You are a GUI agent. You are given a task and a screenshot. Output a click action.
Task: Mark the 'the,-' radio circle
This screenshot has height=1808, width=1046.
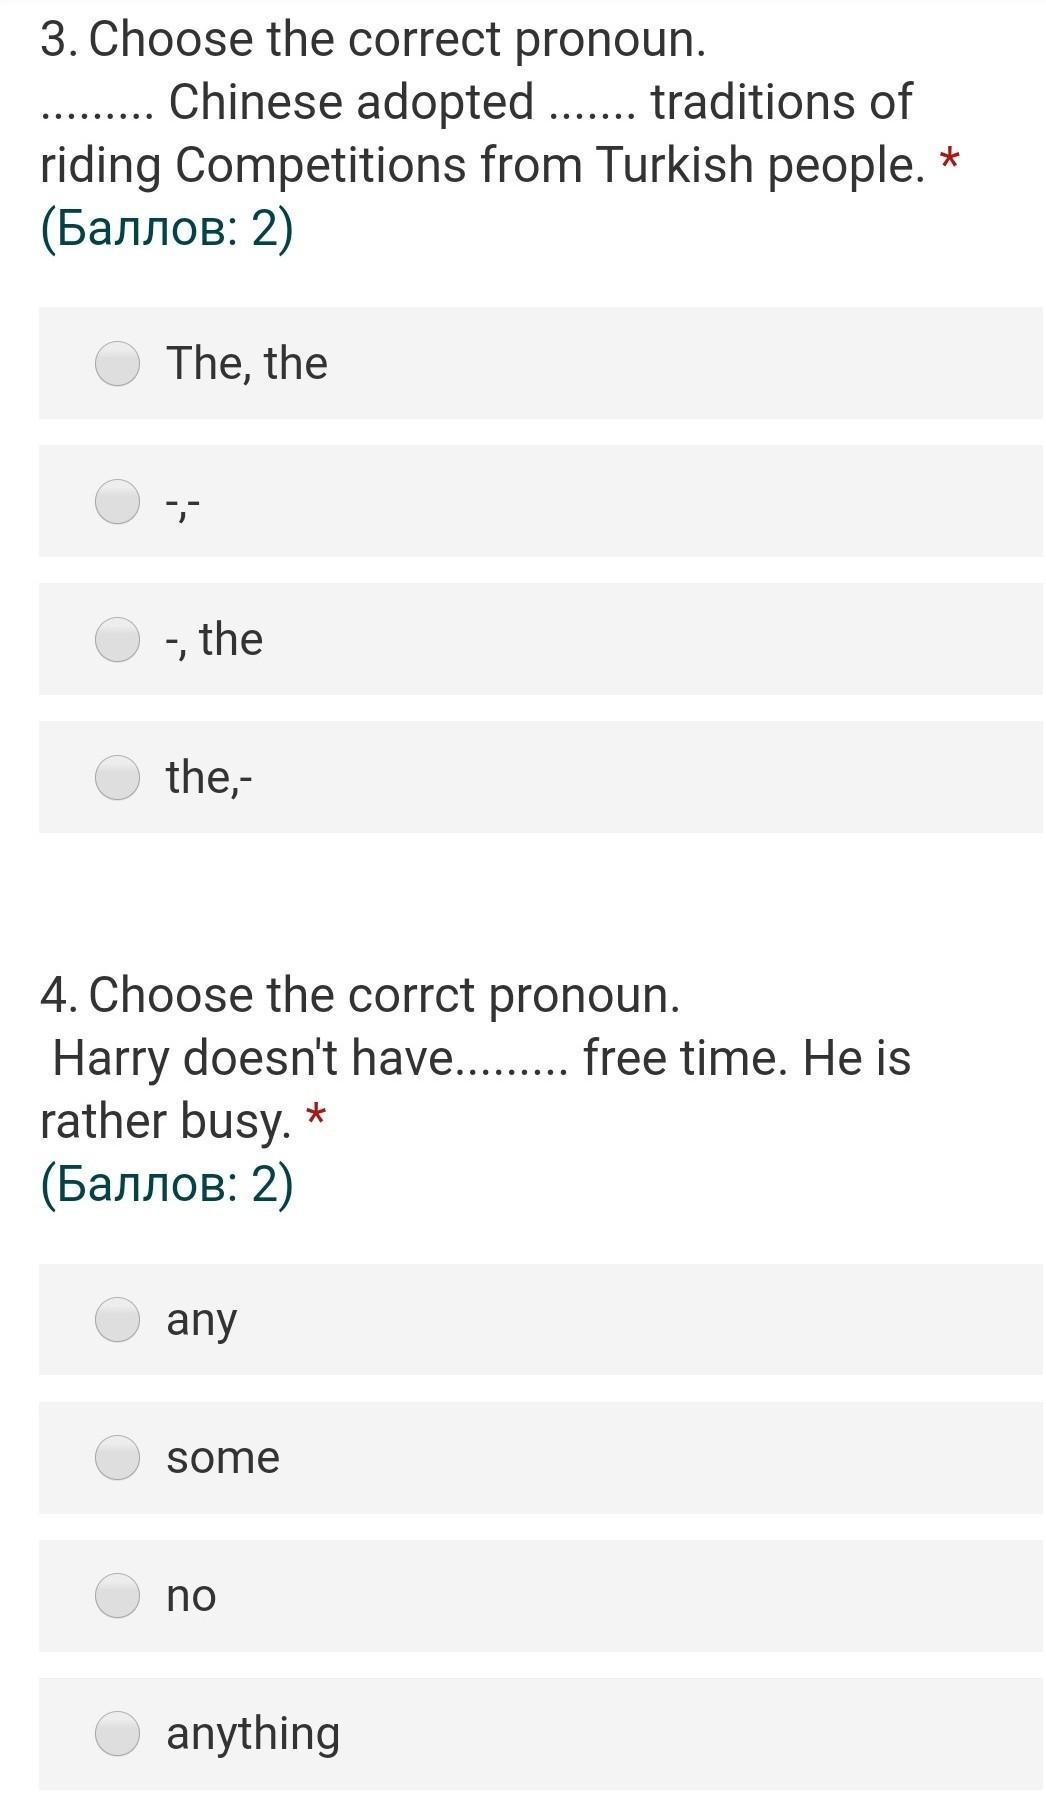pyautogui.click(x=117, y=777)
